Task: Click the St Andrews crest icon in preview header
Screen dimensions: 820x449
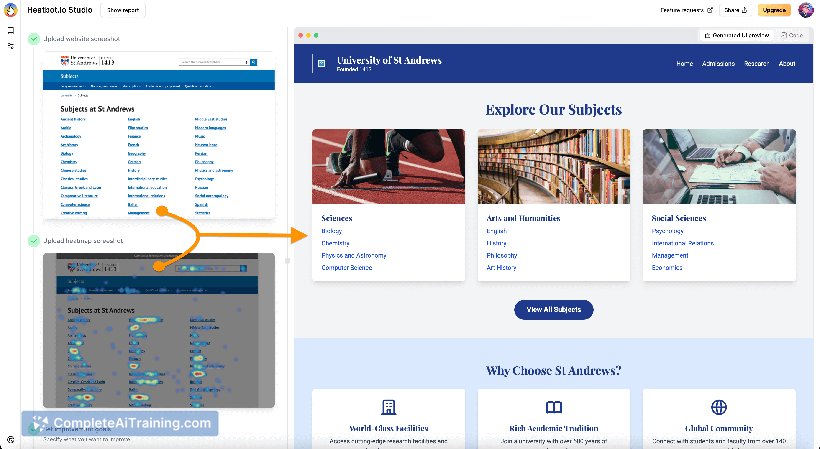Action: click(x=322, y=63)
